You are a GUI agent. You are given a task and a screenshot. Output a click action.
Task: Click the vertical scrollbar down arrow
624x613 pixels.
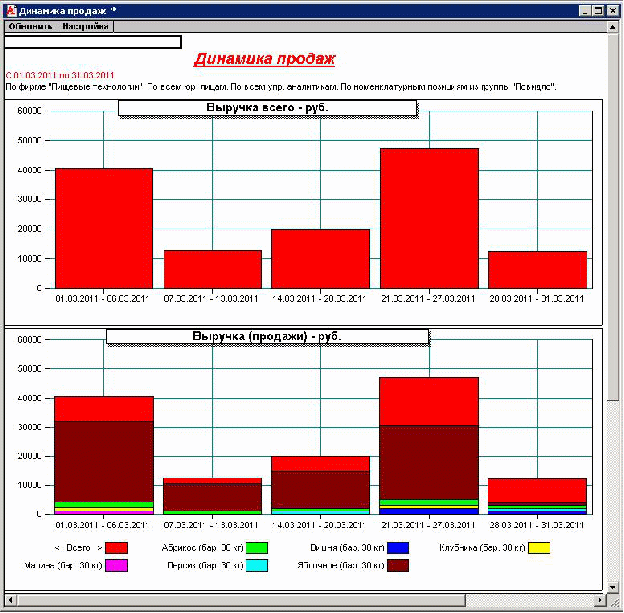[612, 588]
